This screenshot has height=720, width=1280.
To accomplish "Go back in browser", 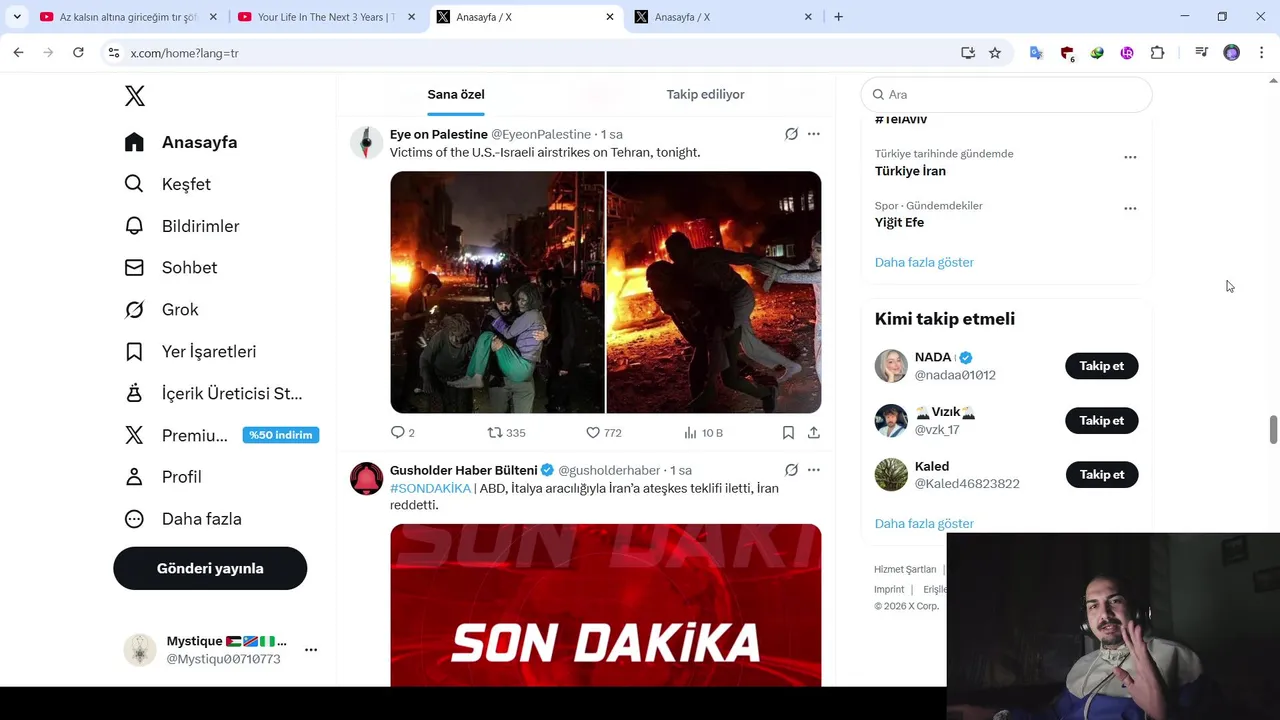I will point(18,53).
